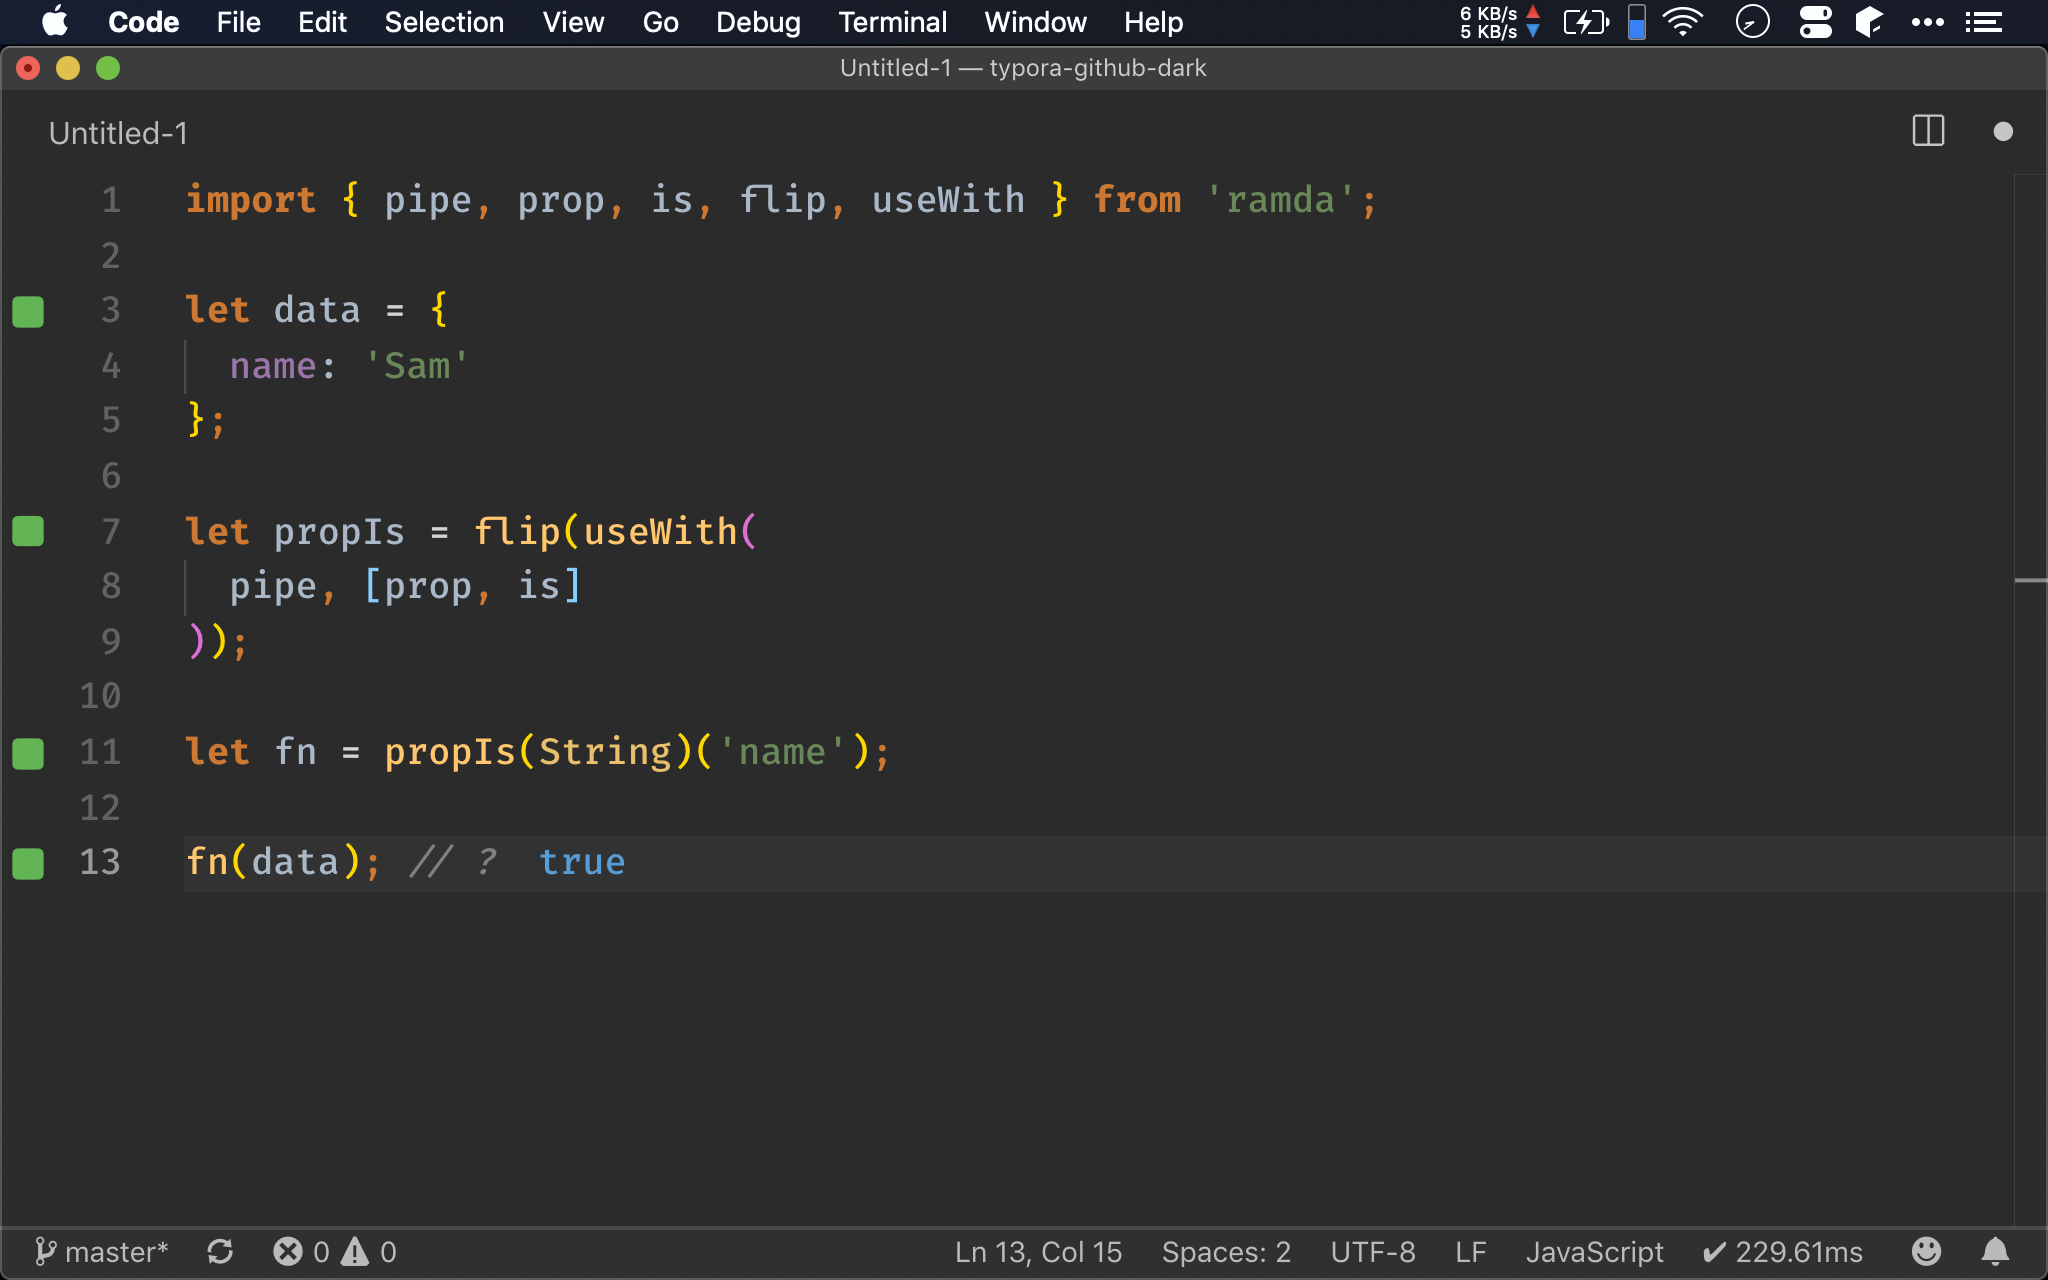
Task: Click the true result value on line 13
Action: coord(582,862)
